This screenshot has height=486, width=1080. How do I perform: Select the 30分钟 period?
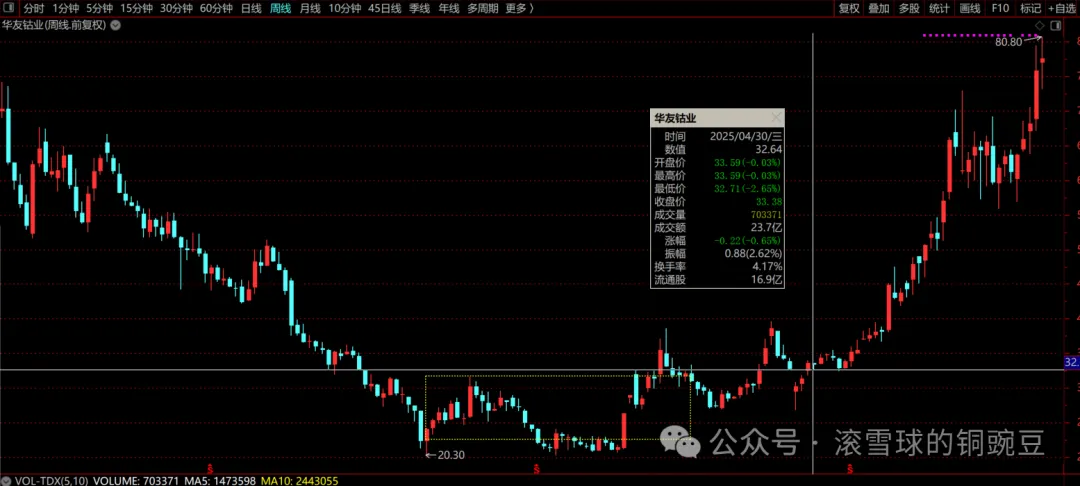[x=176, y=8]
